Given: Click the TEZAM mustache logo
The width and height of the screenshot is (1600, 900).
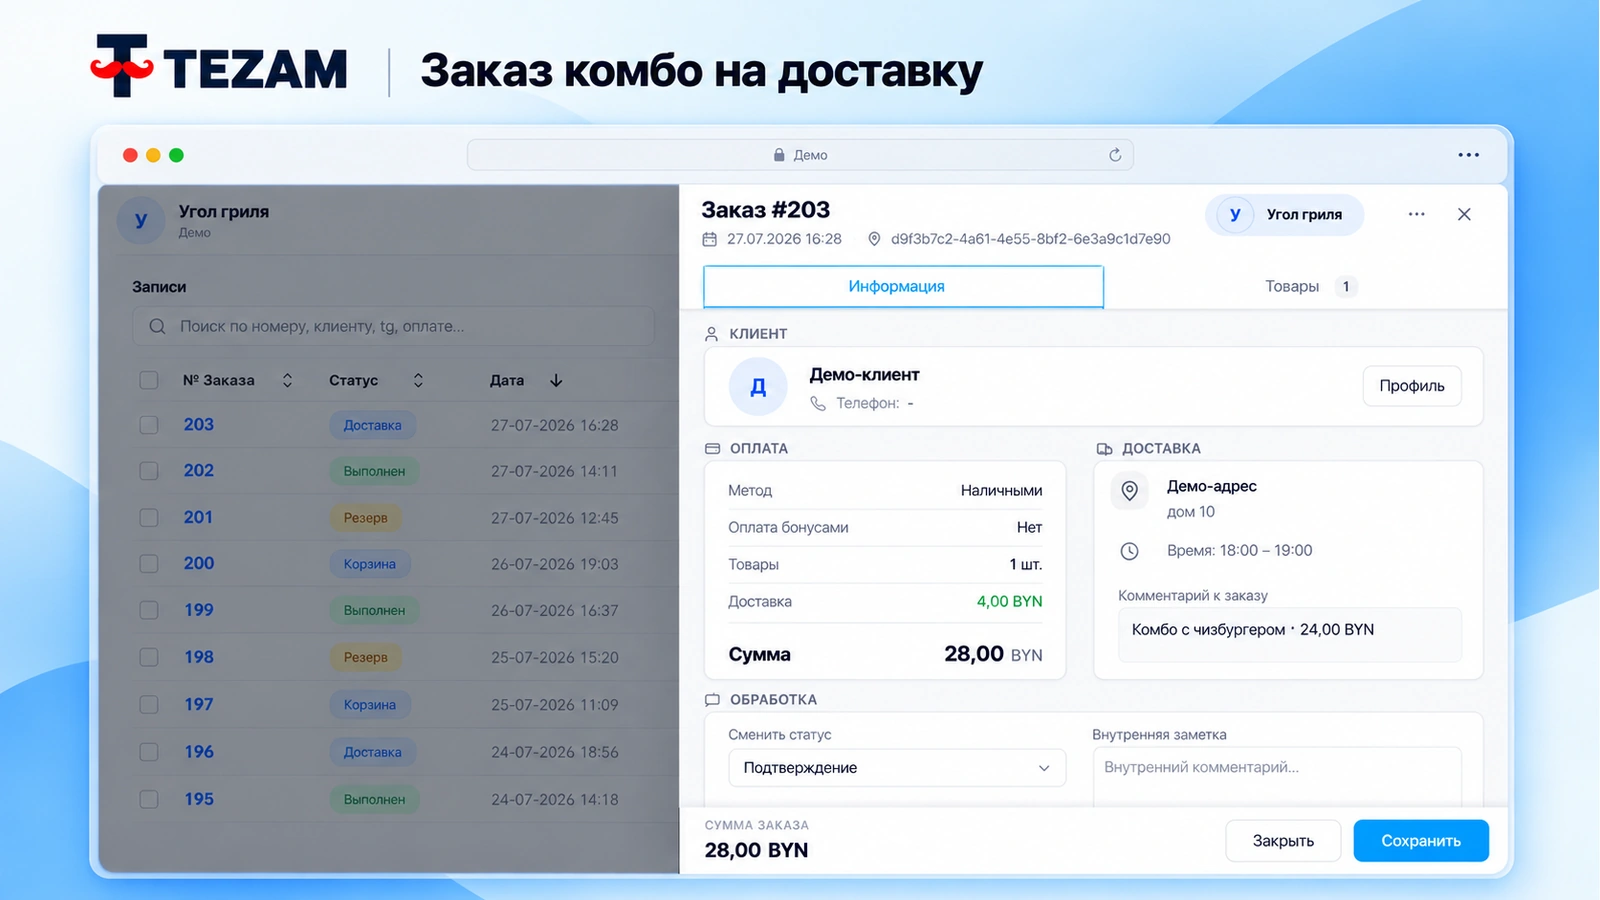Looking at the screenshot, I should [121, 66].
